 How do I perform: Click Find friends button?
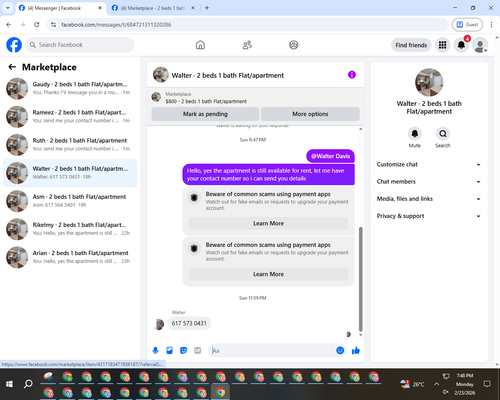click(411, 45)
